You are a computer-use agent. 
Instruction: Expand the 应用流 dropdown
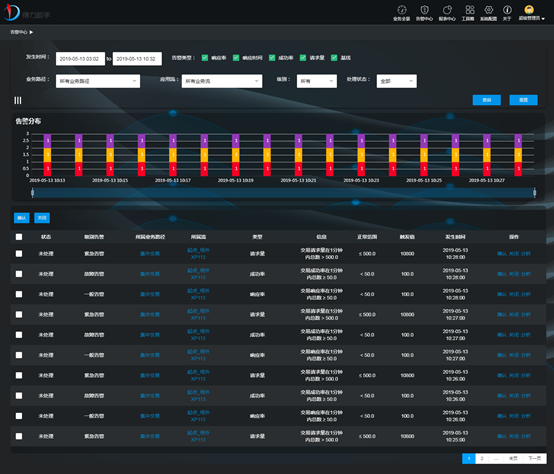pyautogui.click(x=222, y=81)
